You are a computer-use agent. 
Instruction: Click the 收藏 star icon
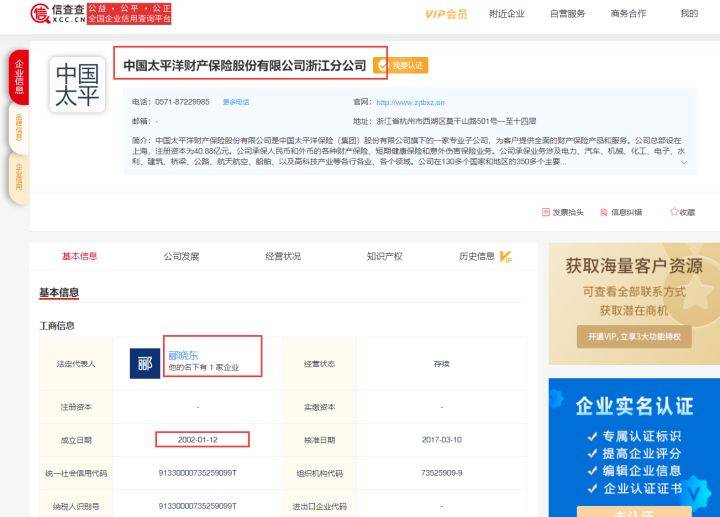tap(674, 212)
